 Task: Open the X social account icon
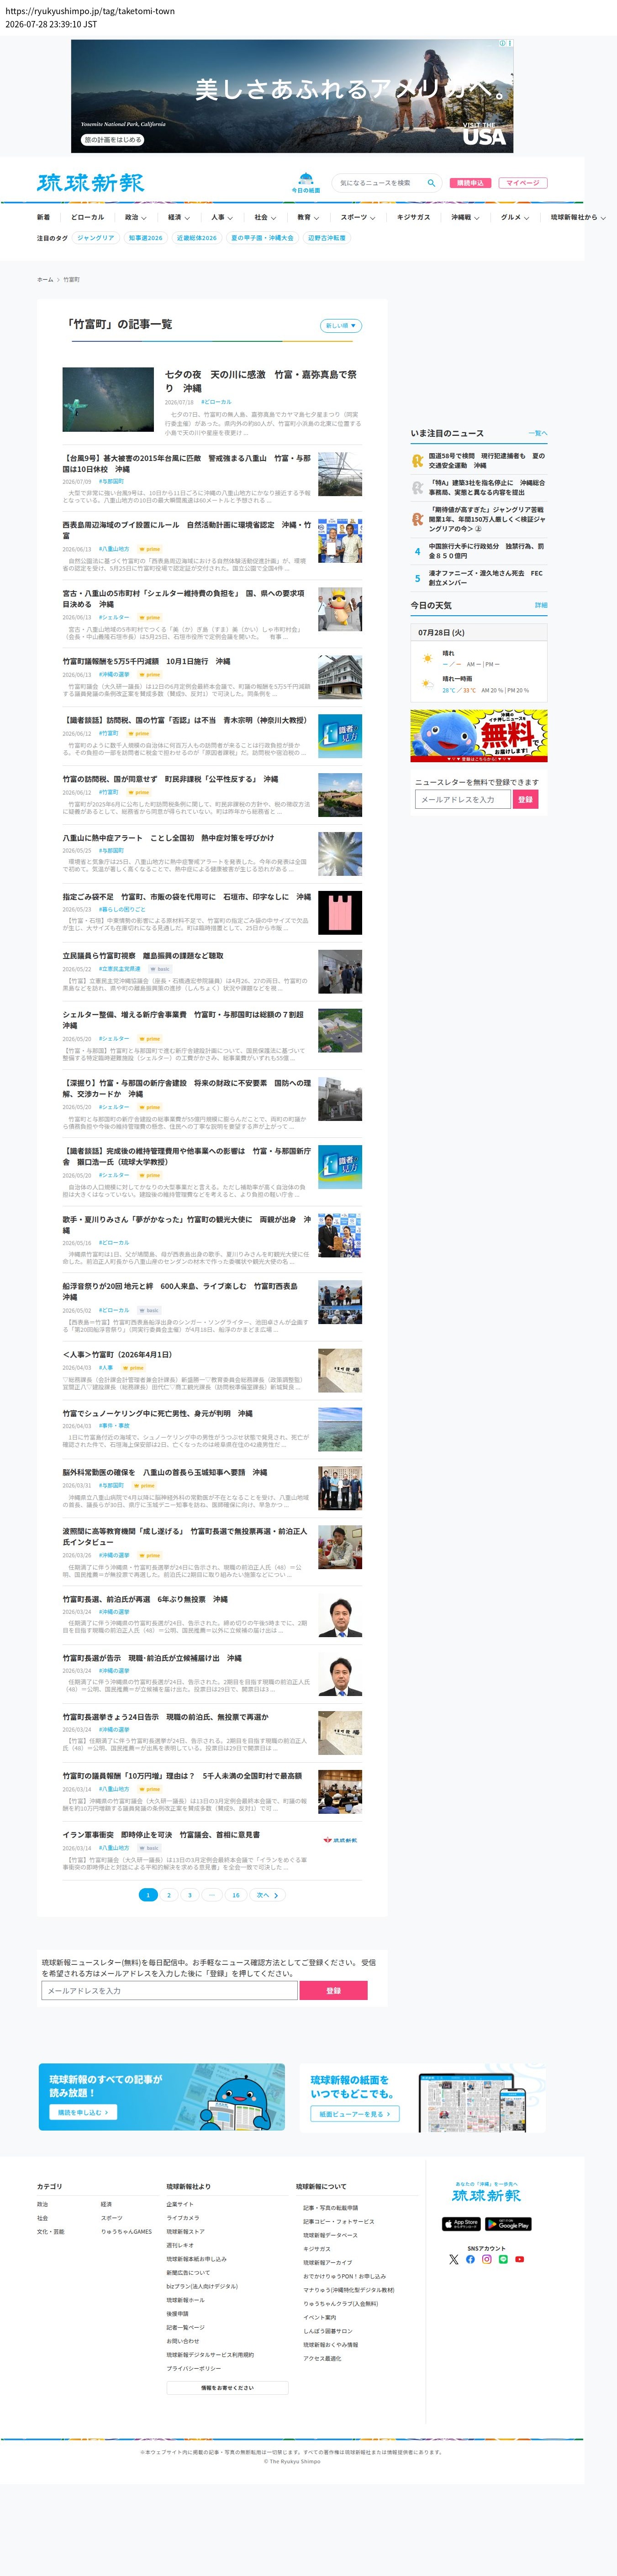453,2259
